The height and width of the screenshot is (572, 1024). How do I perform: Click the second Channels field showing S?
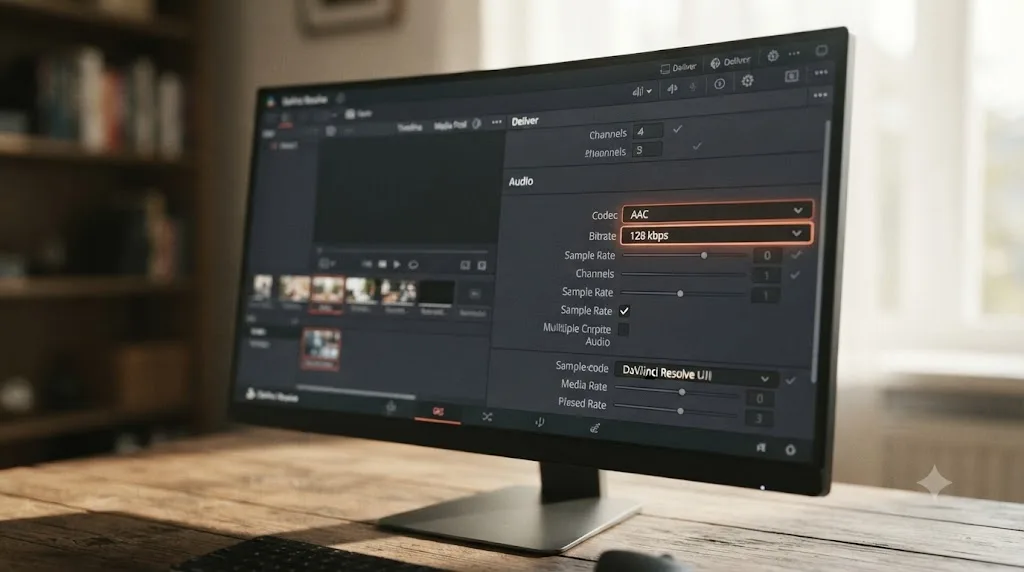(647, 150)
